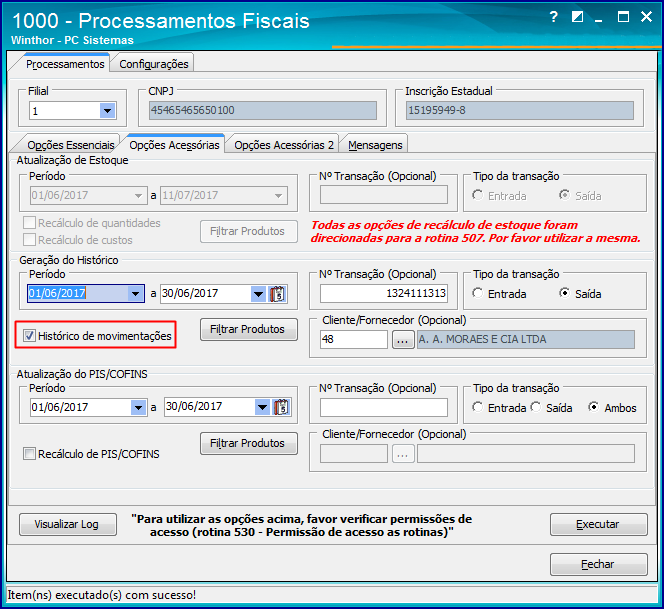Click disabled Filtrar Produtos in Atualização de Estoque
The image size is (664, 609).
pos(249,231)
